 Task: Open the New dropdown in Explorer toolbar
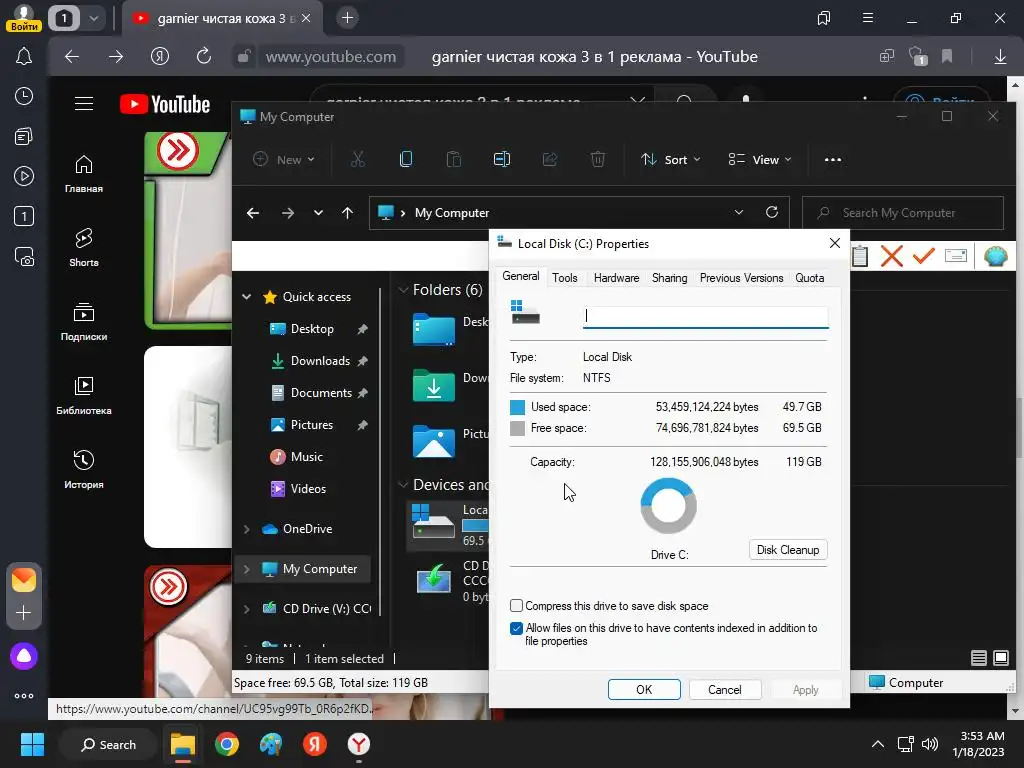283,159
